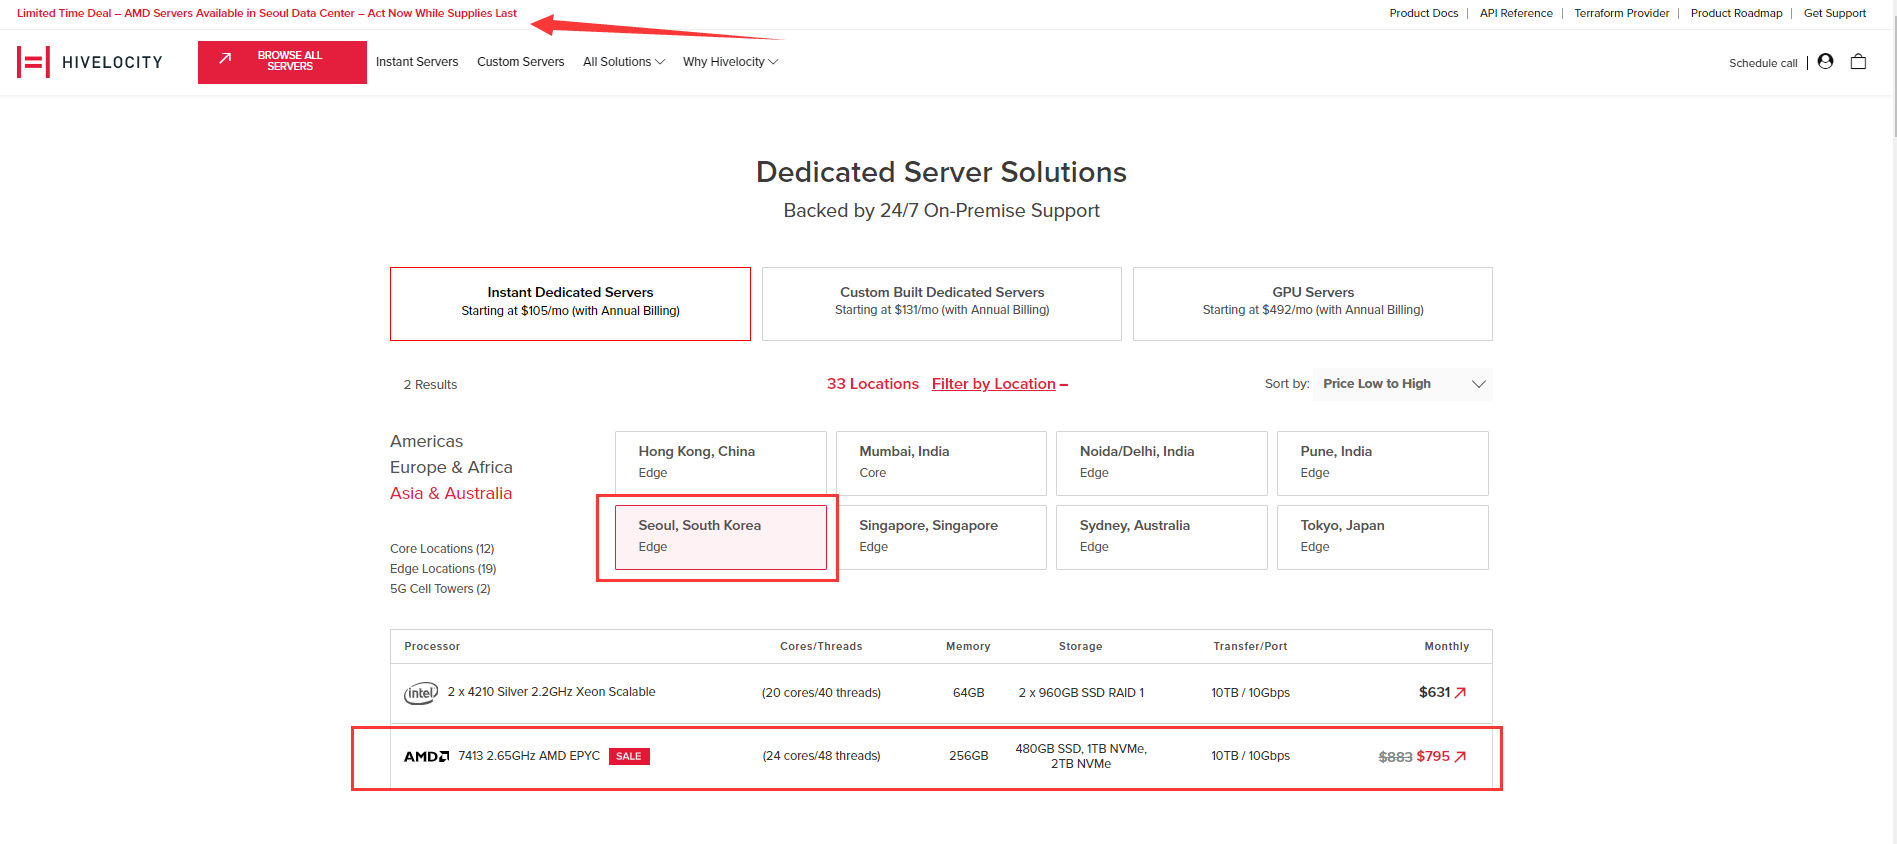
Task: Choose the Singapore, Singapore location
Action: 941,537
